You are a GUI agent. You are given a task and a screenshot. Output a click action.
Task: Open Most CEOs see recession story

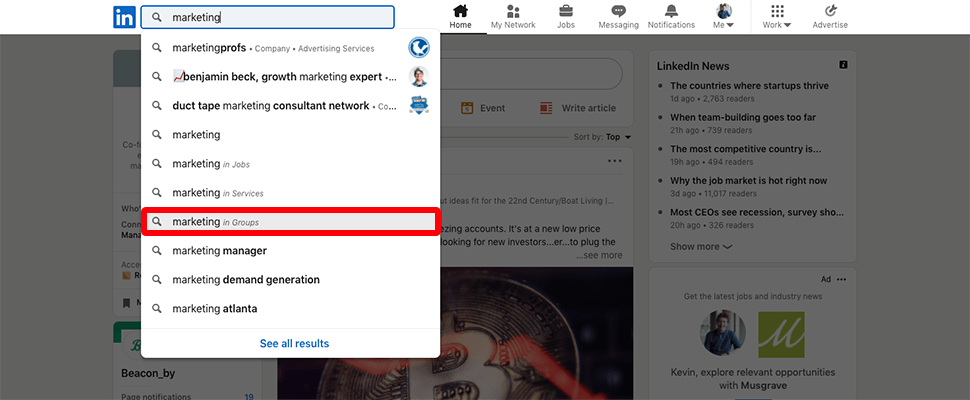pos(757,213)
